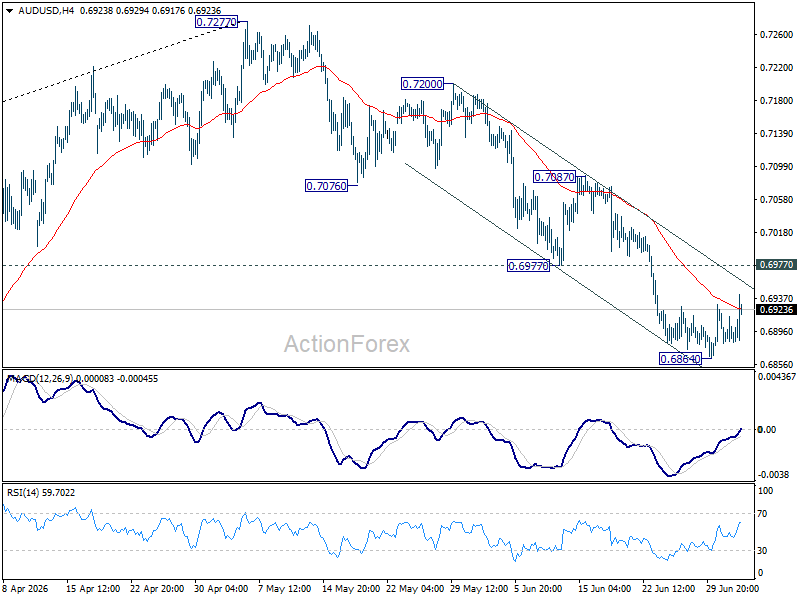
Task: Click the 0.72600 value on the price axis
Action: [x=777, y=35]
